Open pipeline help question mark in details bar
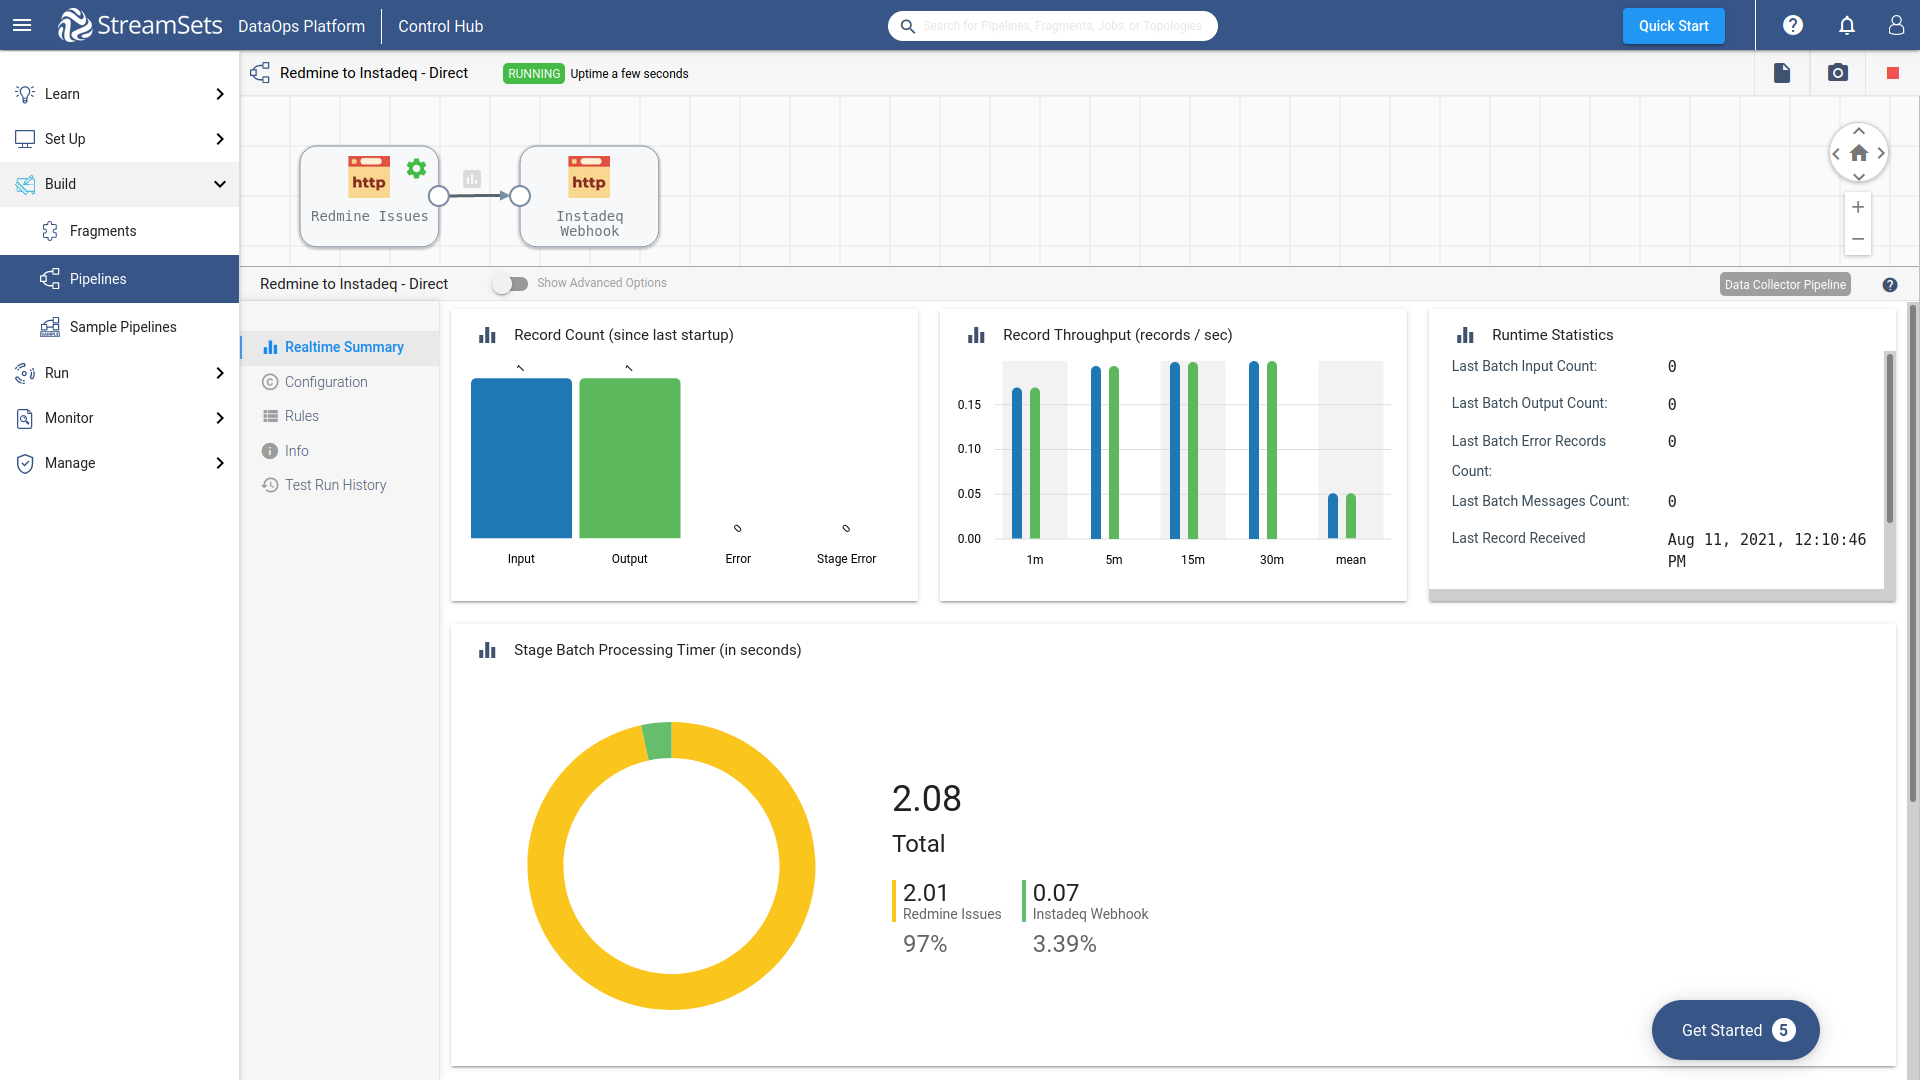The height and width of the screenshot is (1080, 1920). 1890,285
